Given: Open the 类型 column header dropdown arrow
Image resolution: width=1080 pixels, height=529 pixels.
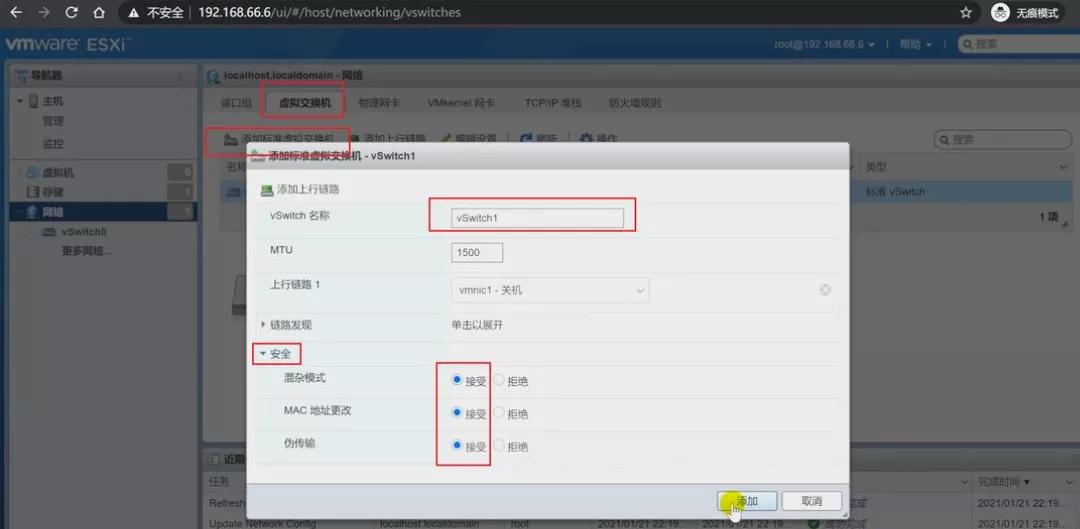Looking at the screenshot, I should [x=1063, y=167].
